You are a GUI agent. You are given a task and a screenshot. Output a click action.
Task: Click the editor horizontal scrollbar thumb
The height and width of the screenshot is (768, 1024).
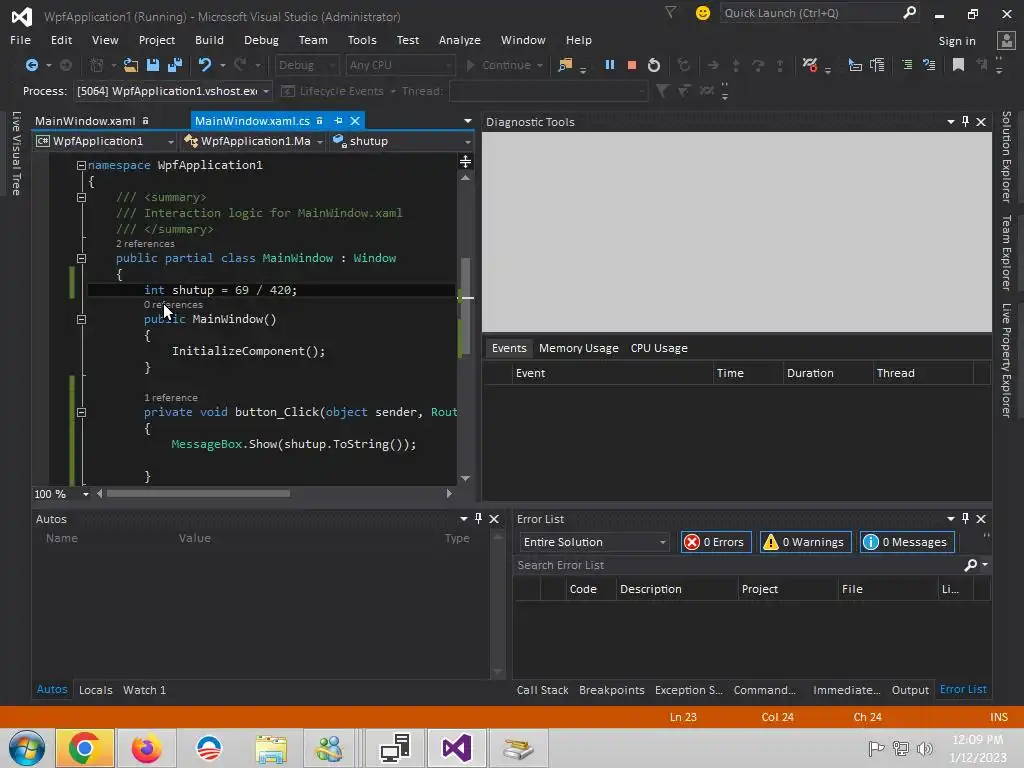point(198,494)
